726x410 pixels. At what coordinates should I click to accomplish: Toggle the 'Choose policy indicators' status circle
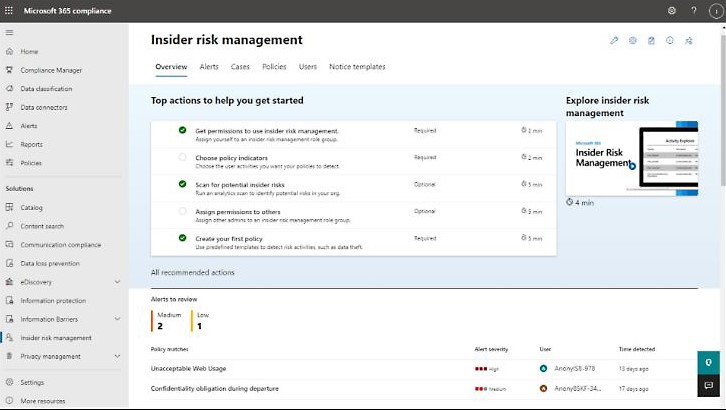pos(182,157)
